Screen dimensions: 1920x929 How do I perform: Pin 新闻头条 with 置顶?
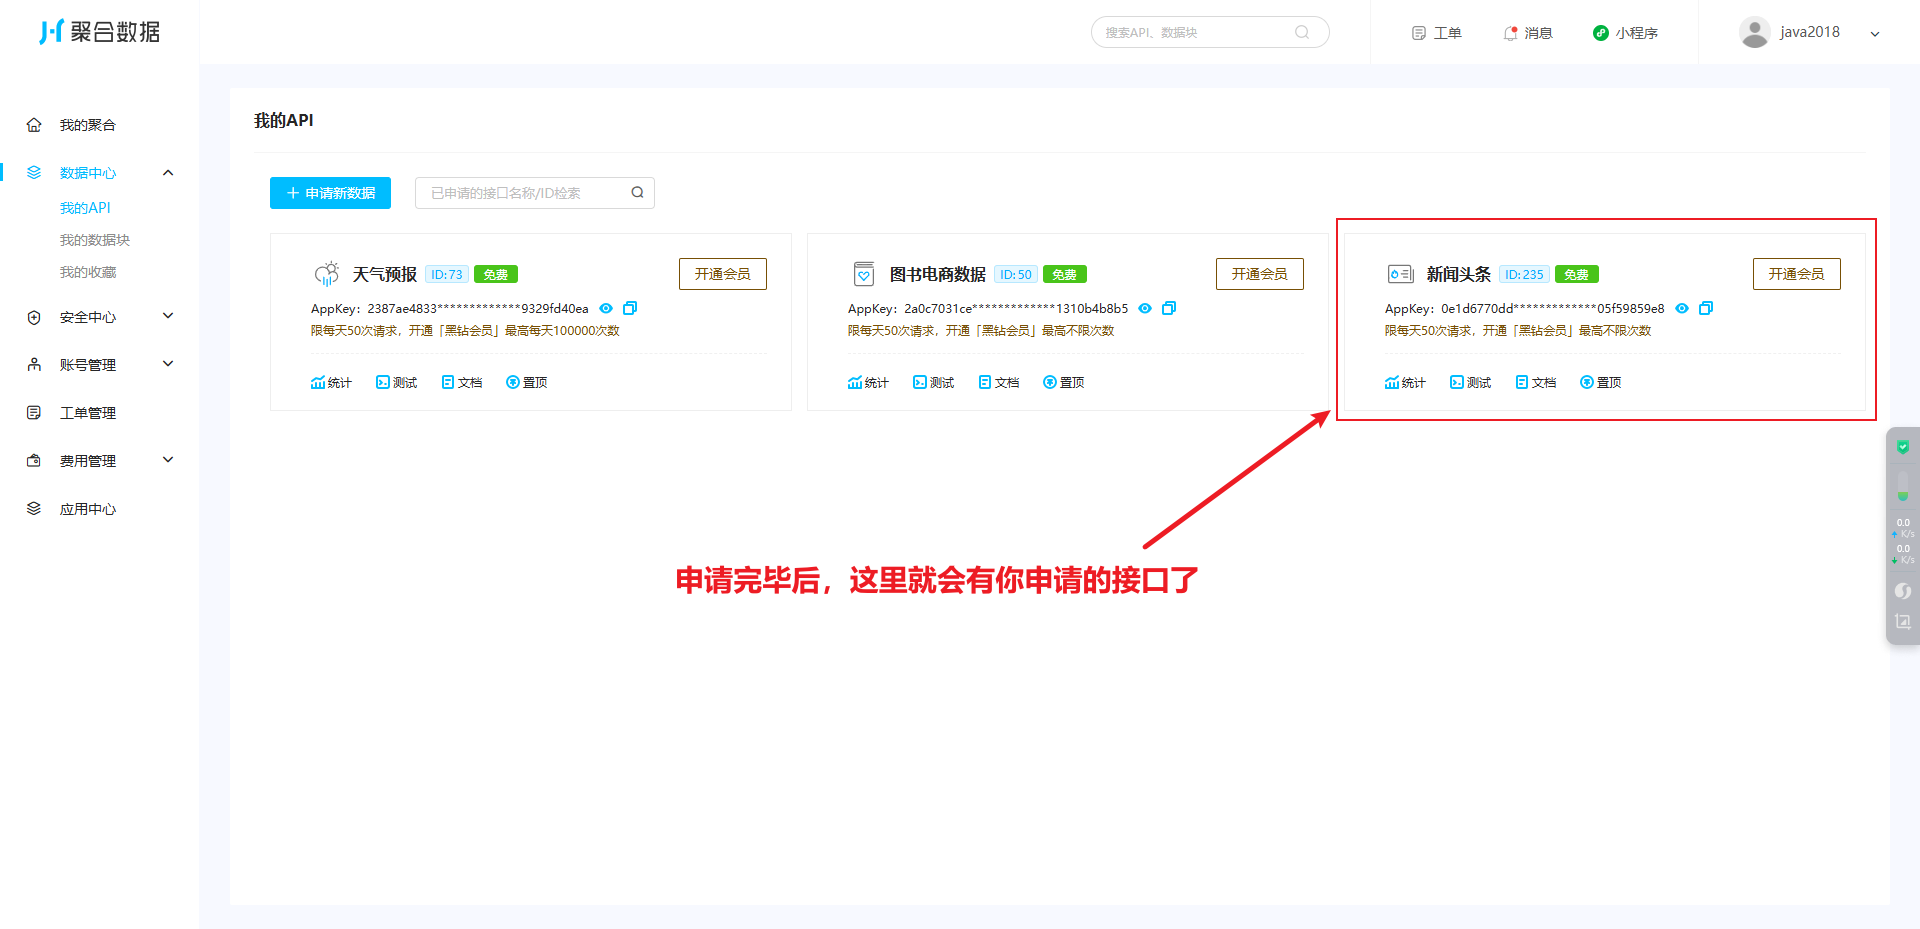coord(1601,382)
